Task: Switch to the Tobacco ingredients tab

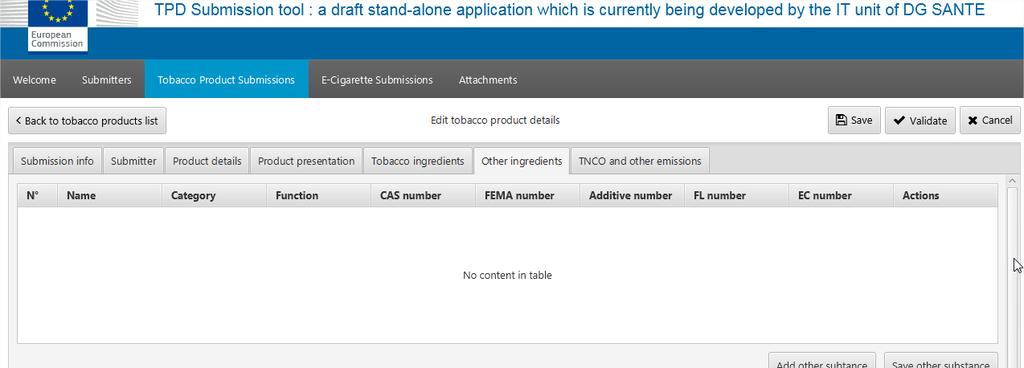Action: pyautogui.click(x=418, y=161)
